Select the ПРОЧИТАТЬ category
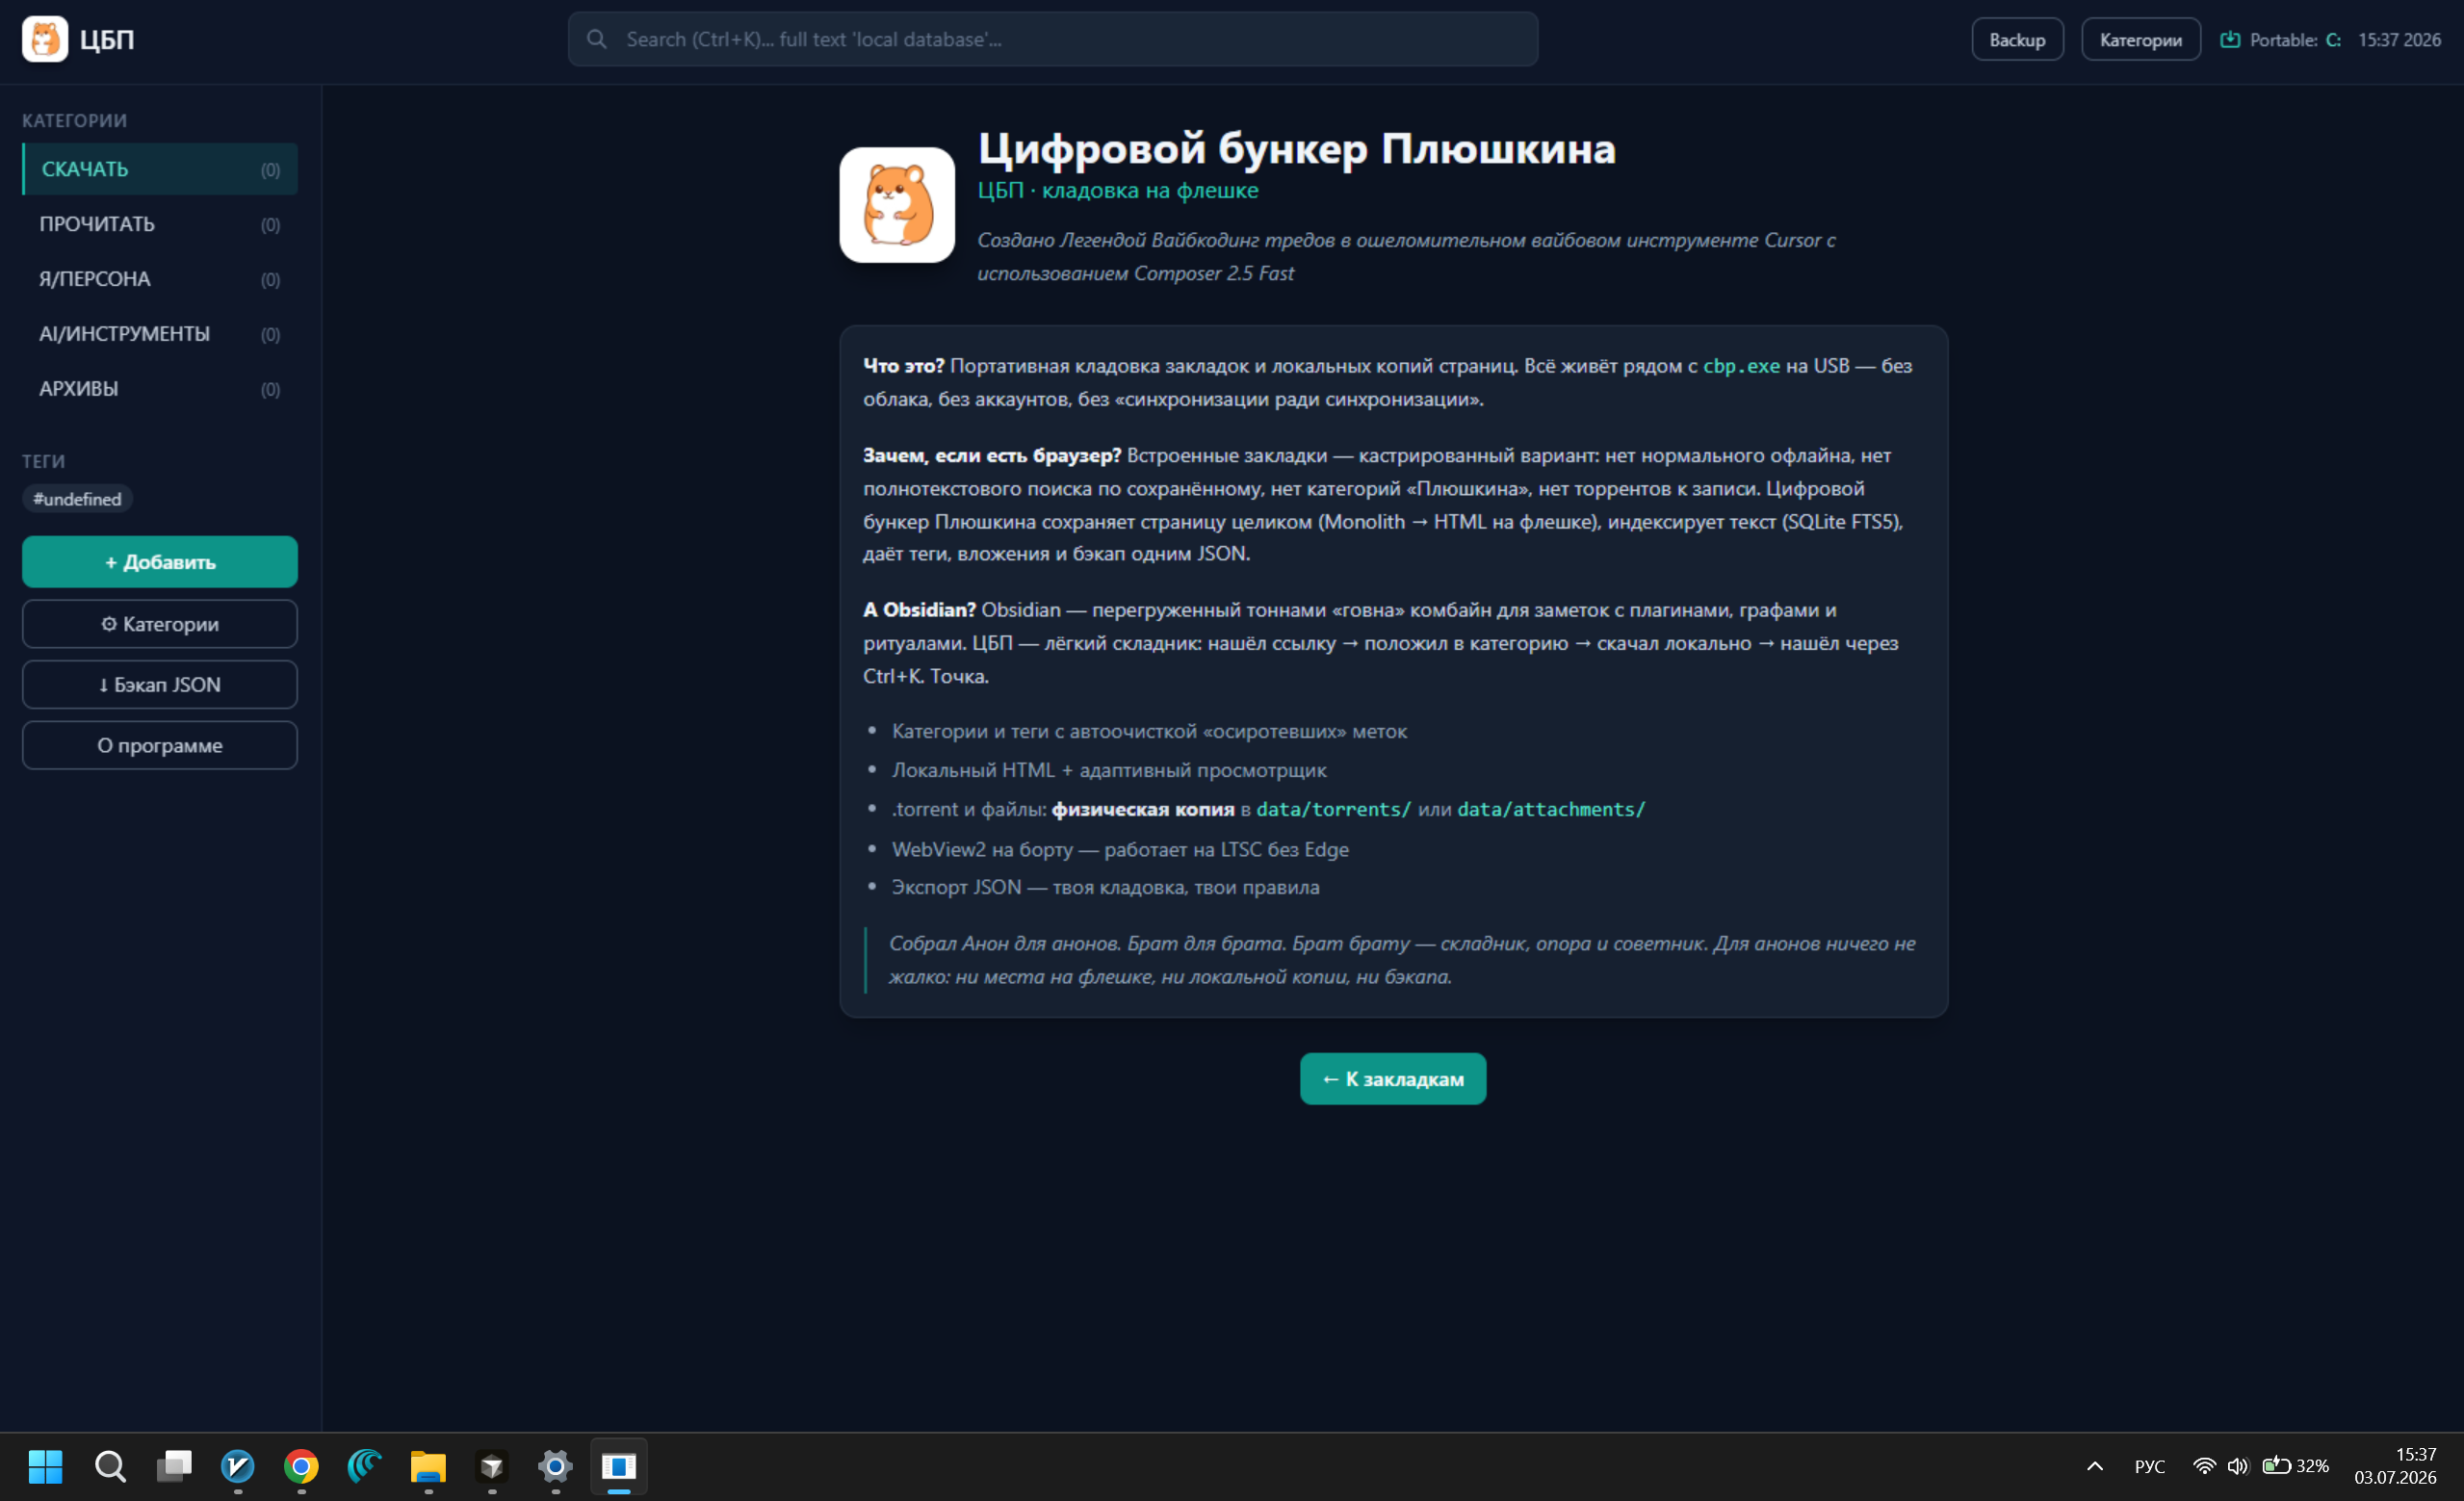This screenshot has height=1501, width=2464. pyautogui.click(x=160, y=224)
